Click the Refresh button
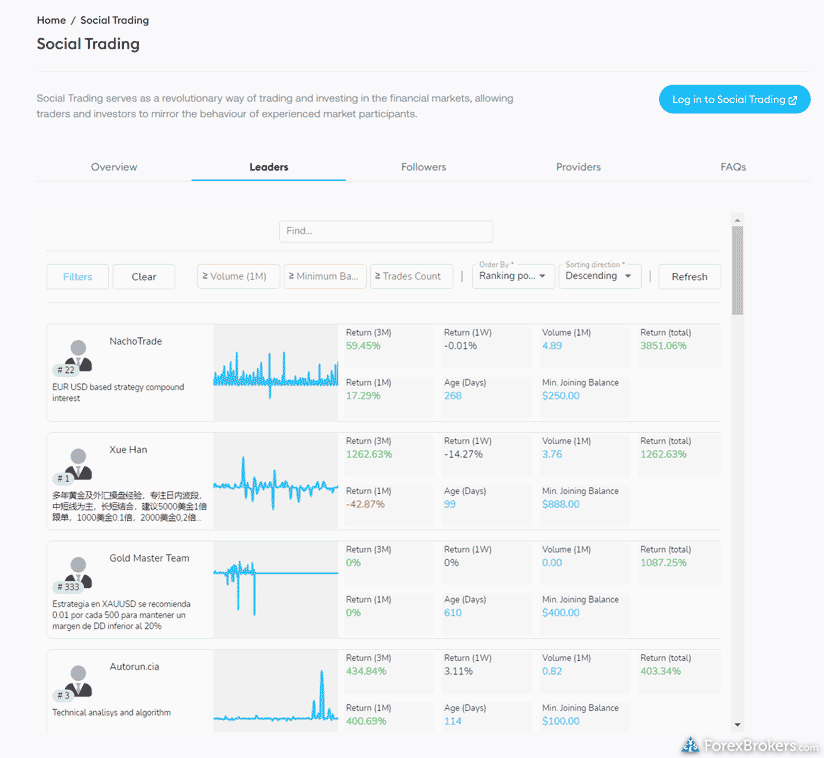824x758 pixels. (689, 277)
